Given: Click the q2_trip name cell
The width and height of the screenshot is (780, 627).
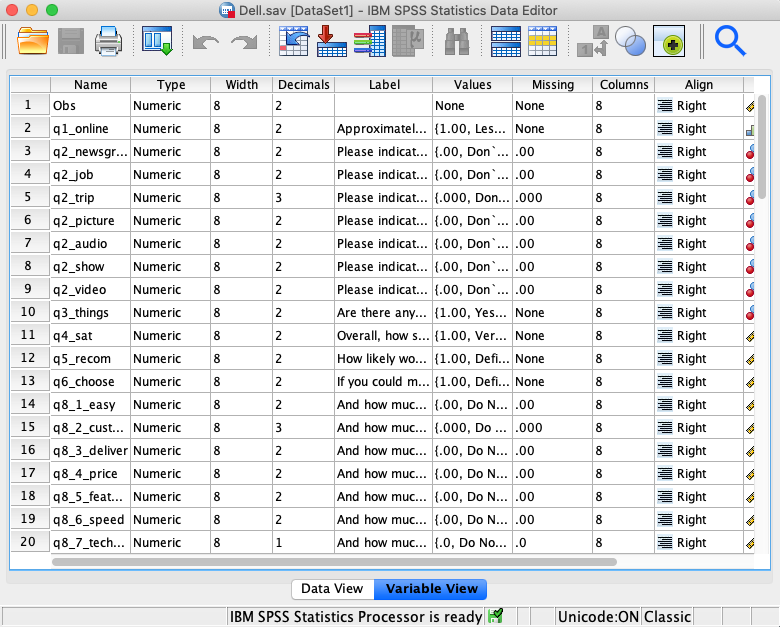Looking at the screenshot, I should (91, 198).
